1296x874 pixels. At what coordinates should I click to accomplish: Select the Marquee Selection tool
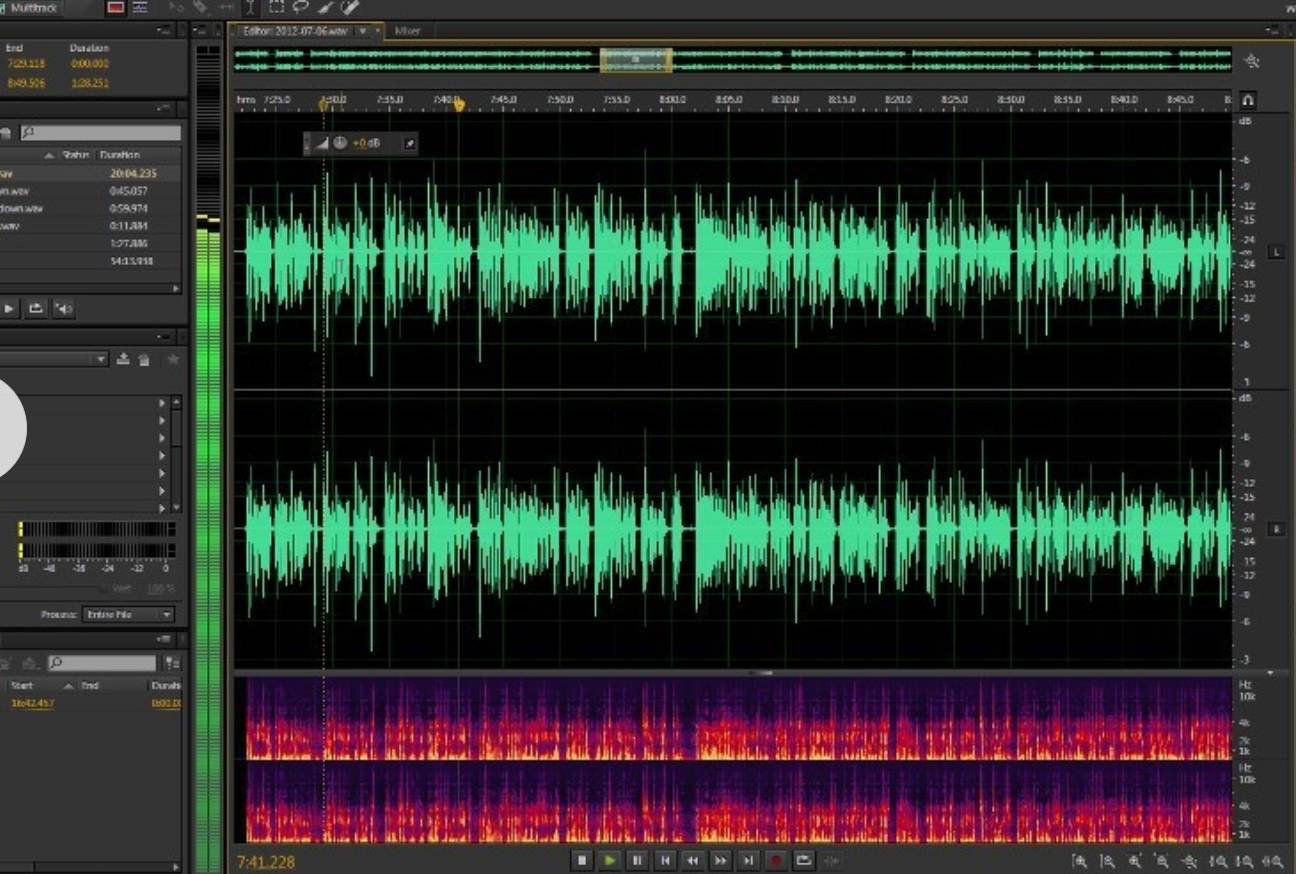click(277, 7)
